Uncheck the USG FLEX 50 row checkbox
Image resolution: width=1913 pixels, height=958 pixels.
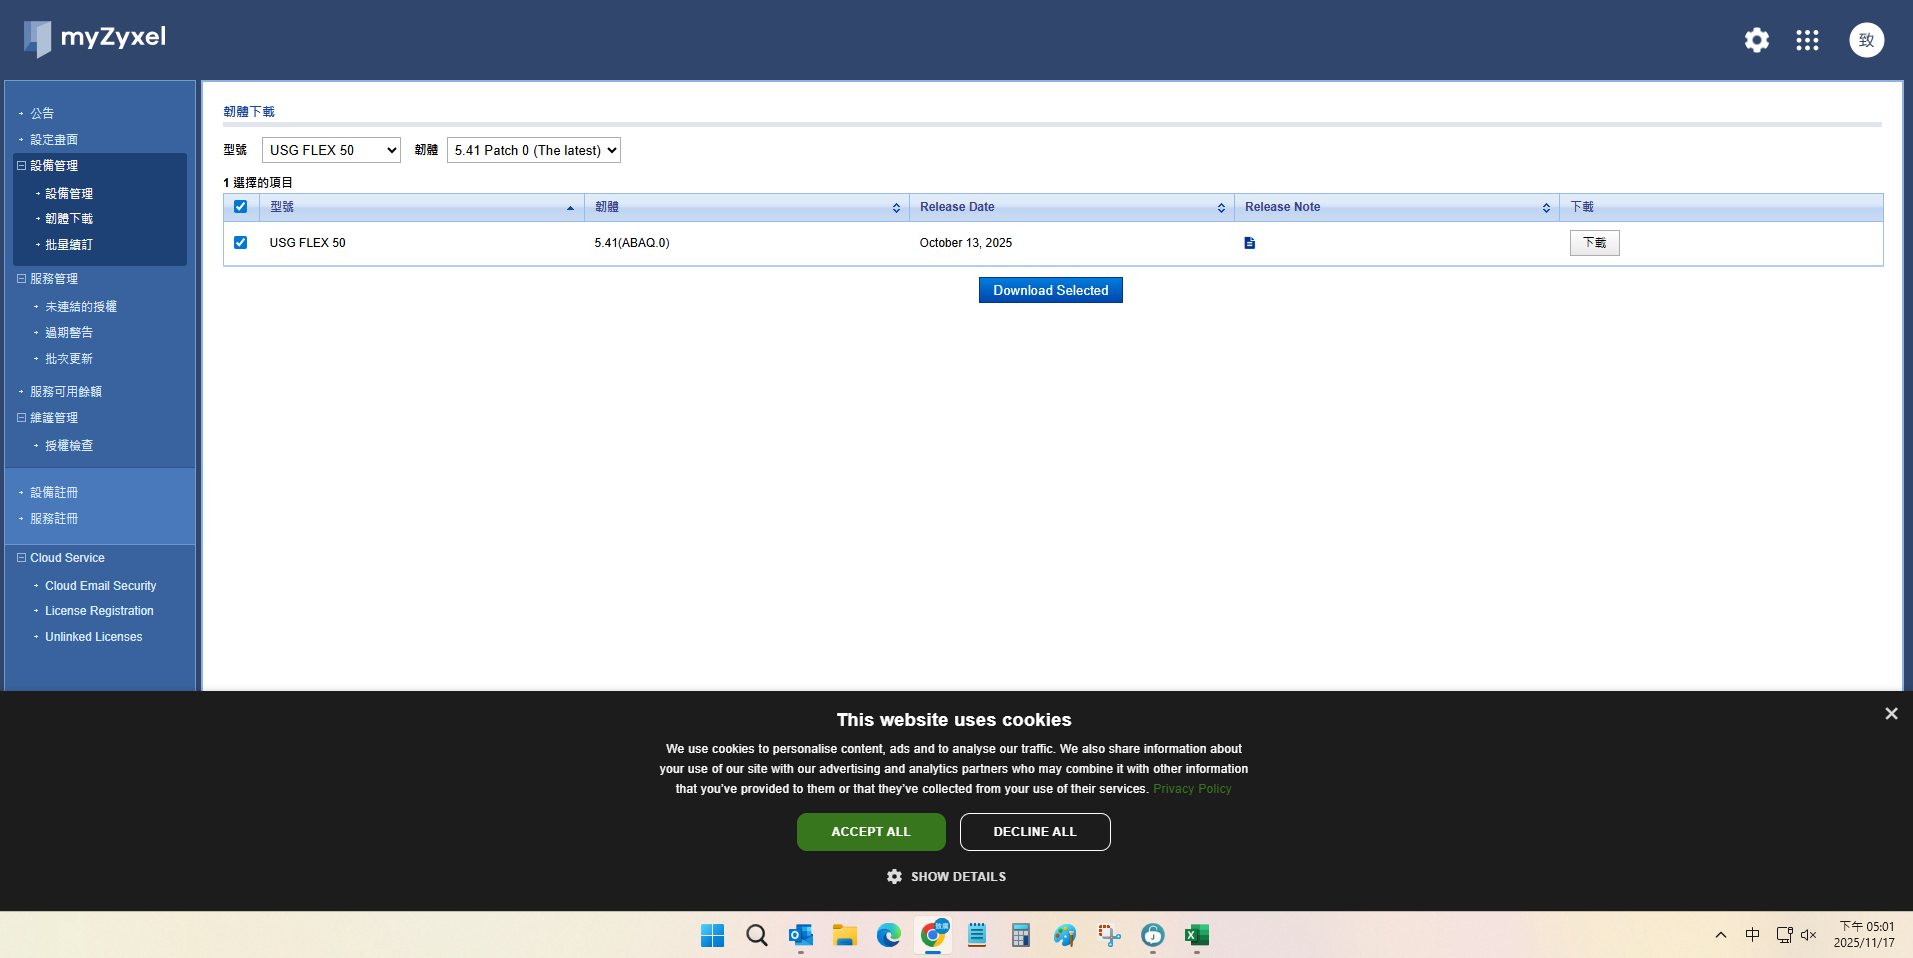coord(240,243)
